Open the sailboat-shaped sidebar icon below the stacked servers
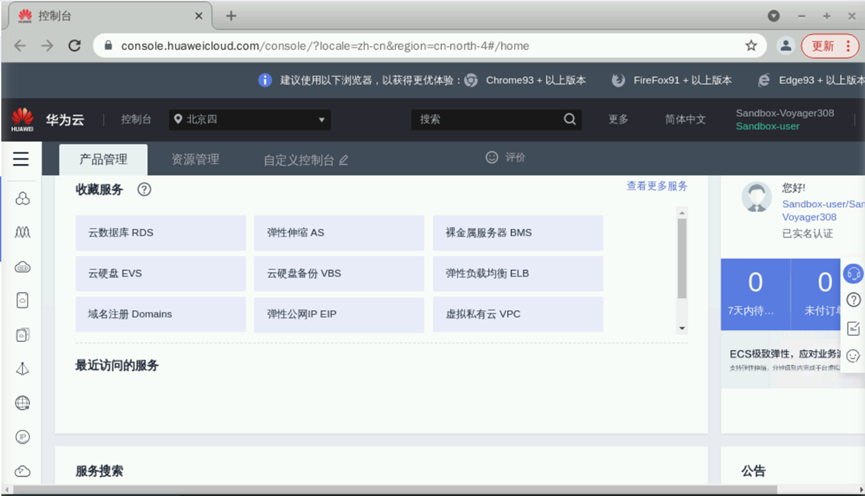 (23, 369)
